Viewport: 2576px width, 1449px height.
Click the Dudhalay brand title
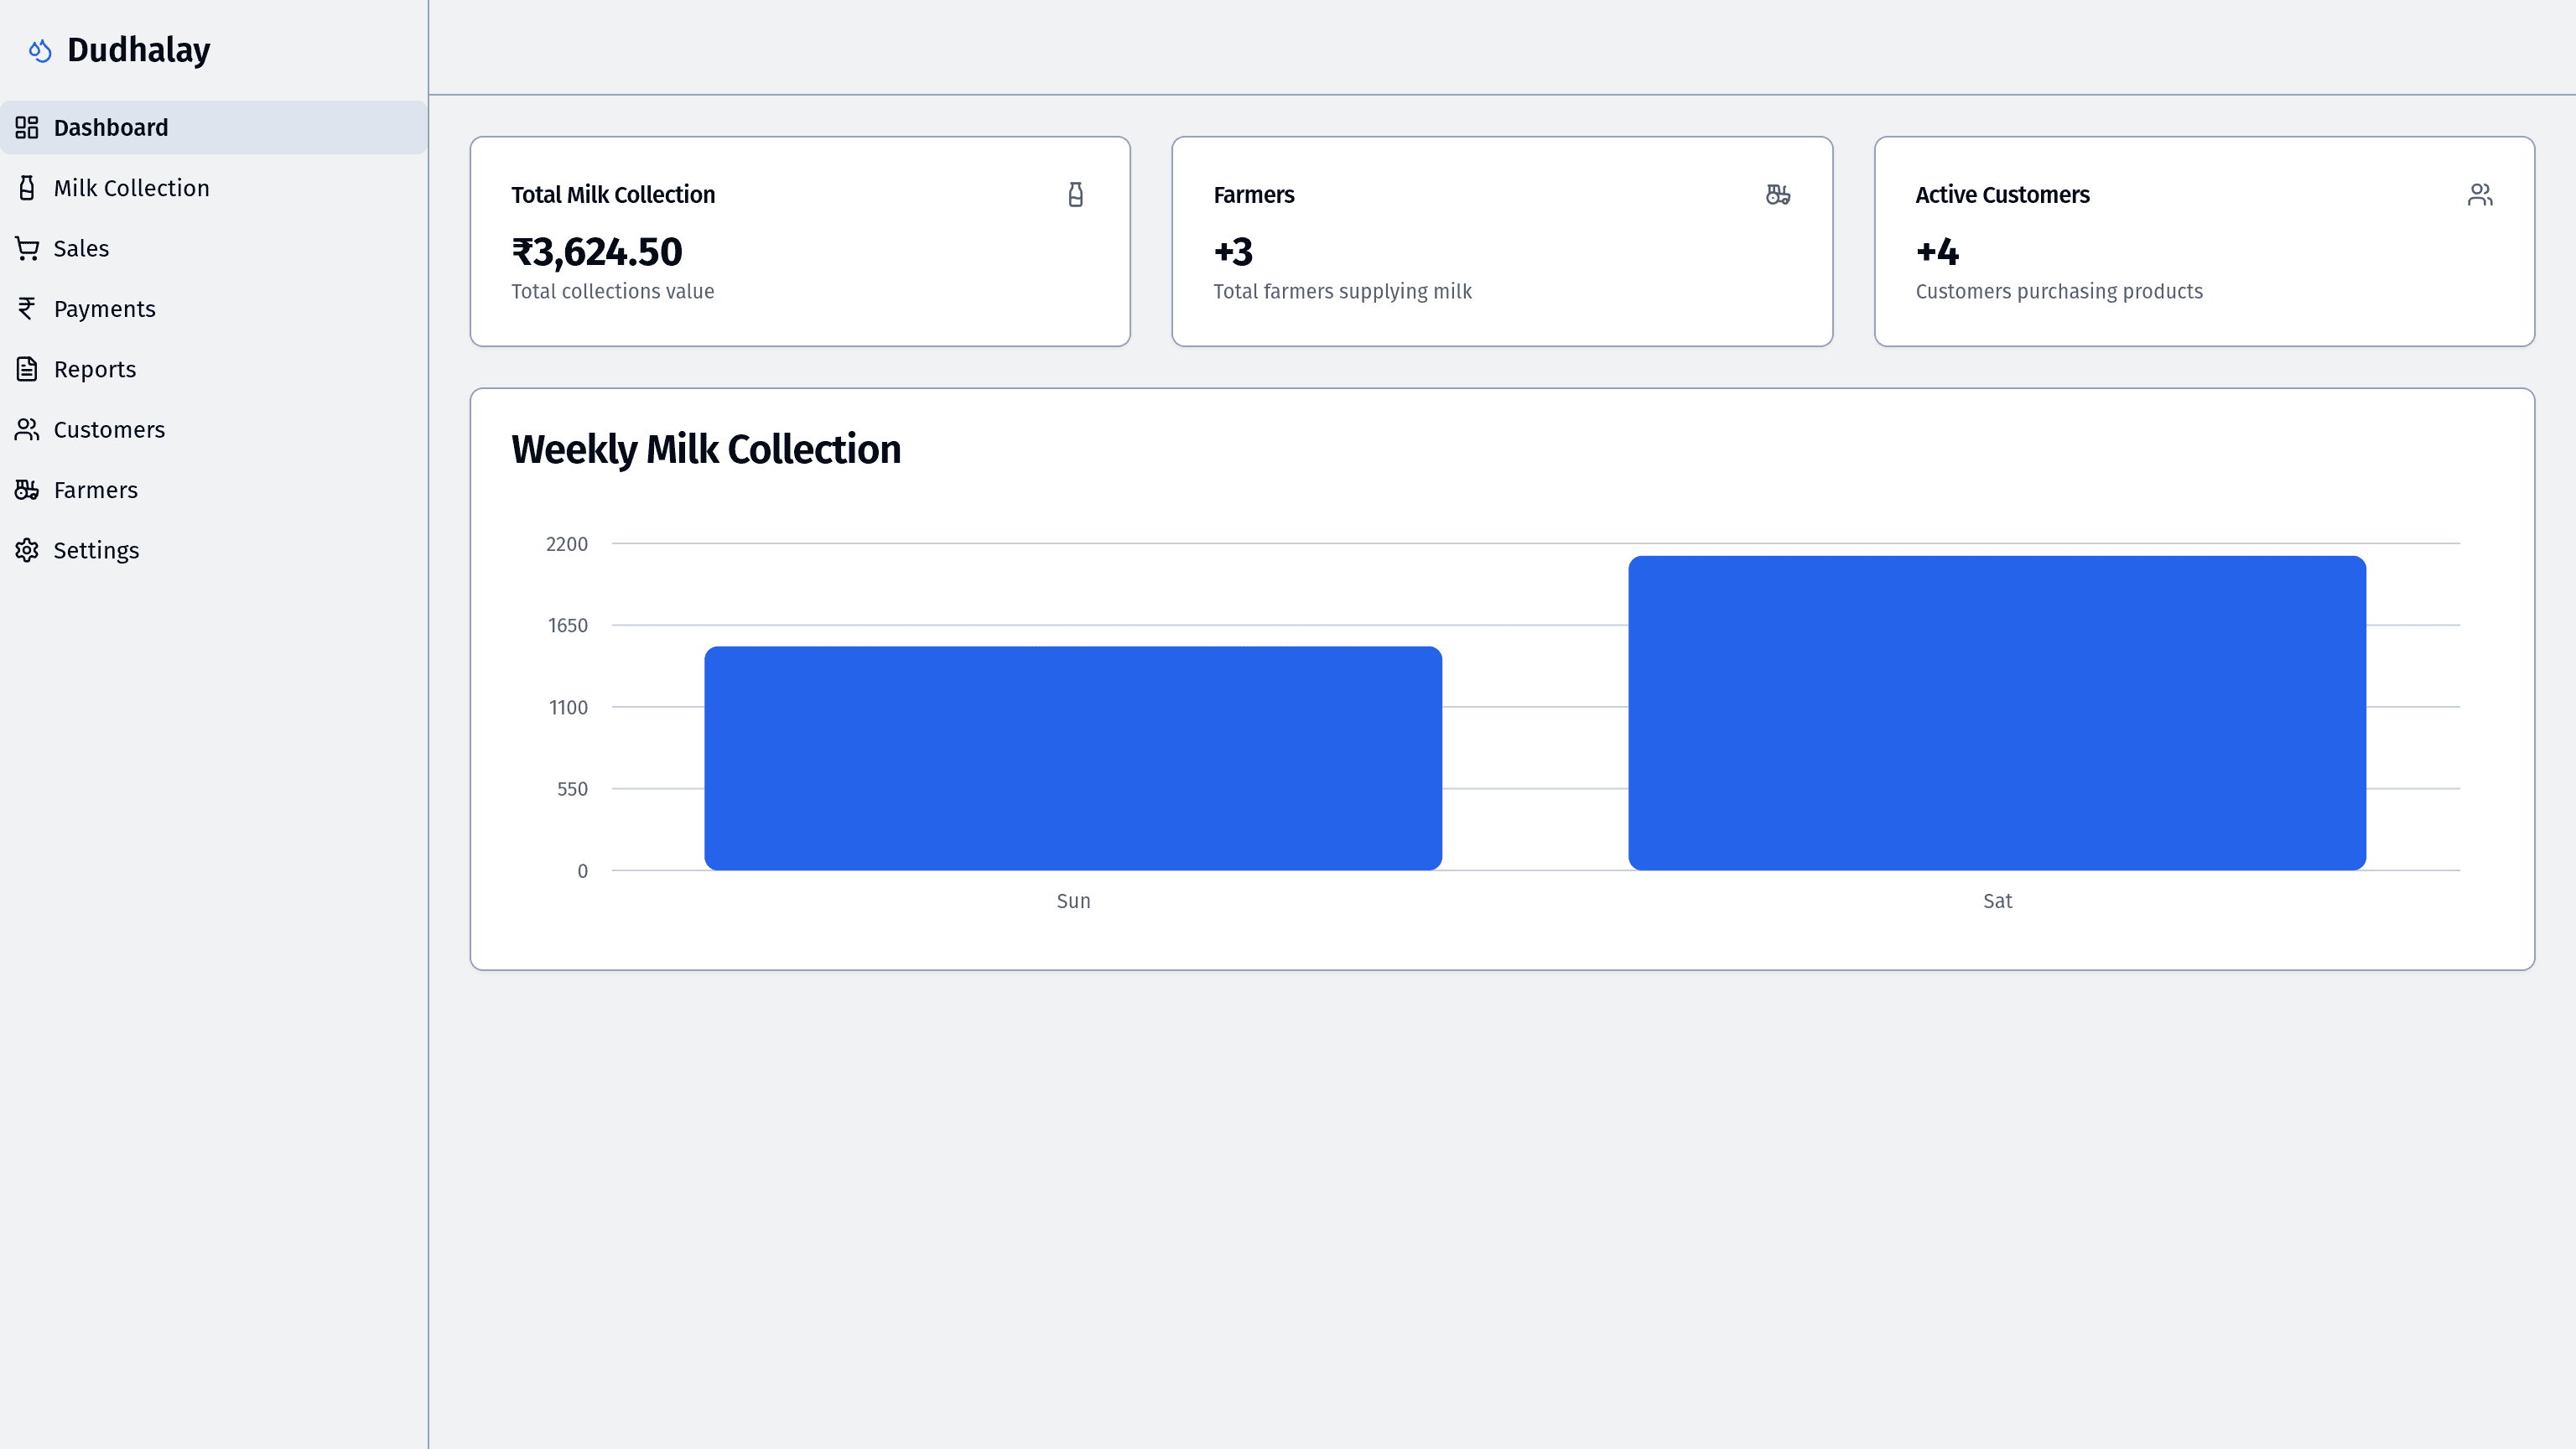click(x=138, y=50)
